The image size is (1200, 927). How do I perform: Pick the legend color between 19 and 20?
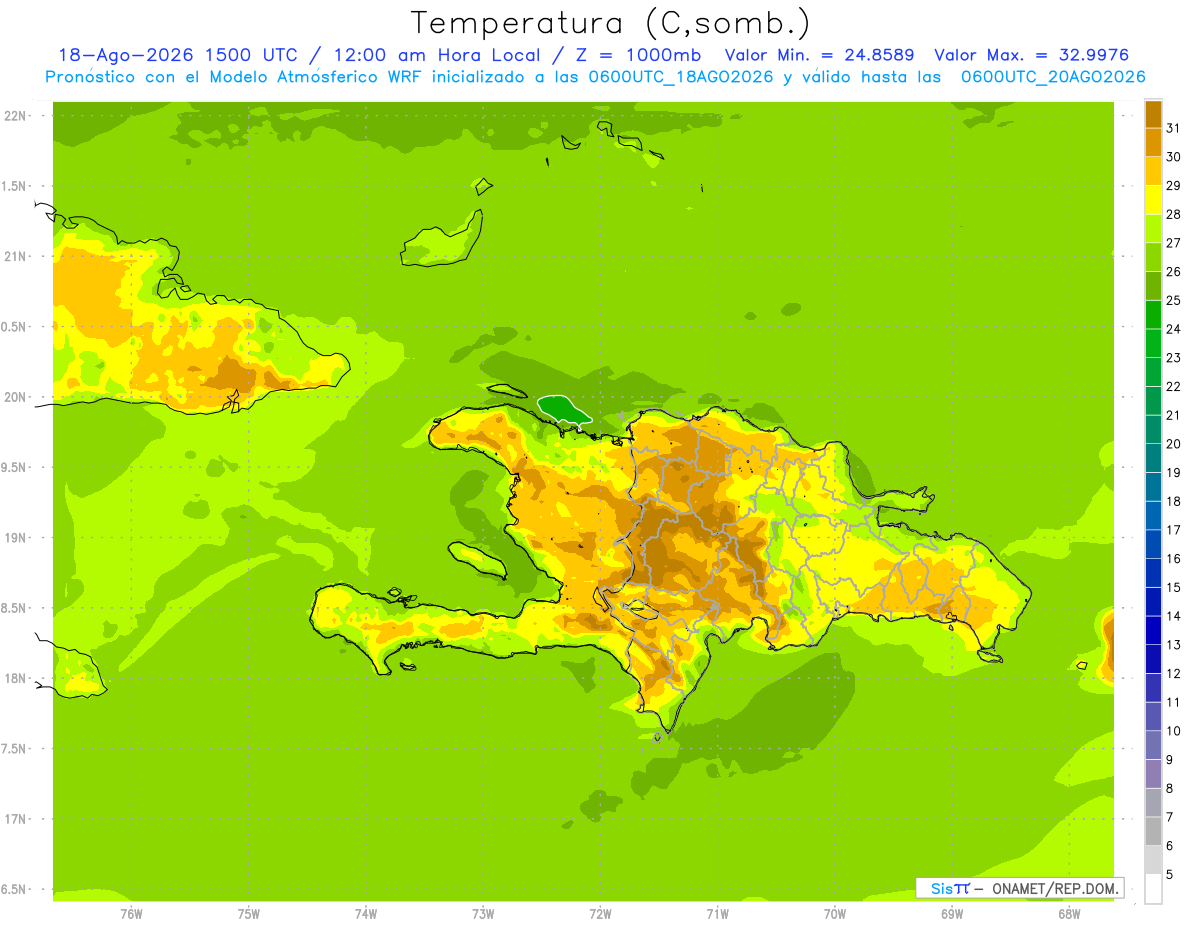pos(1153,458)
